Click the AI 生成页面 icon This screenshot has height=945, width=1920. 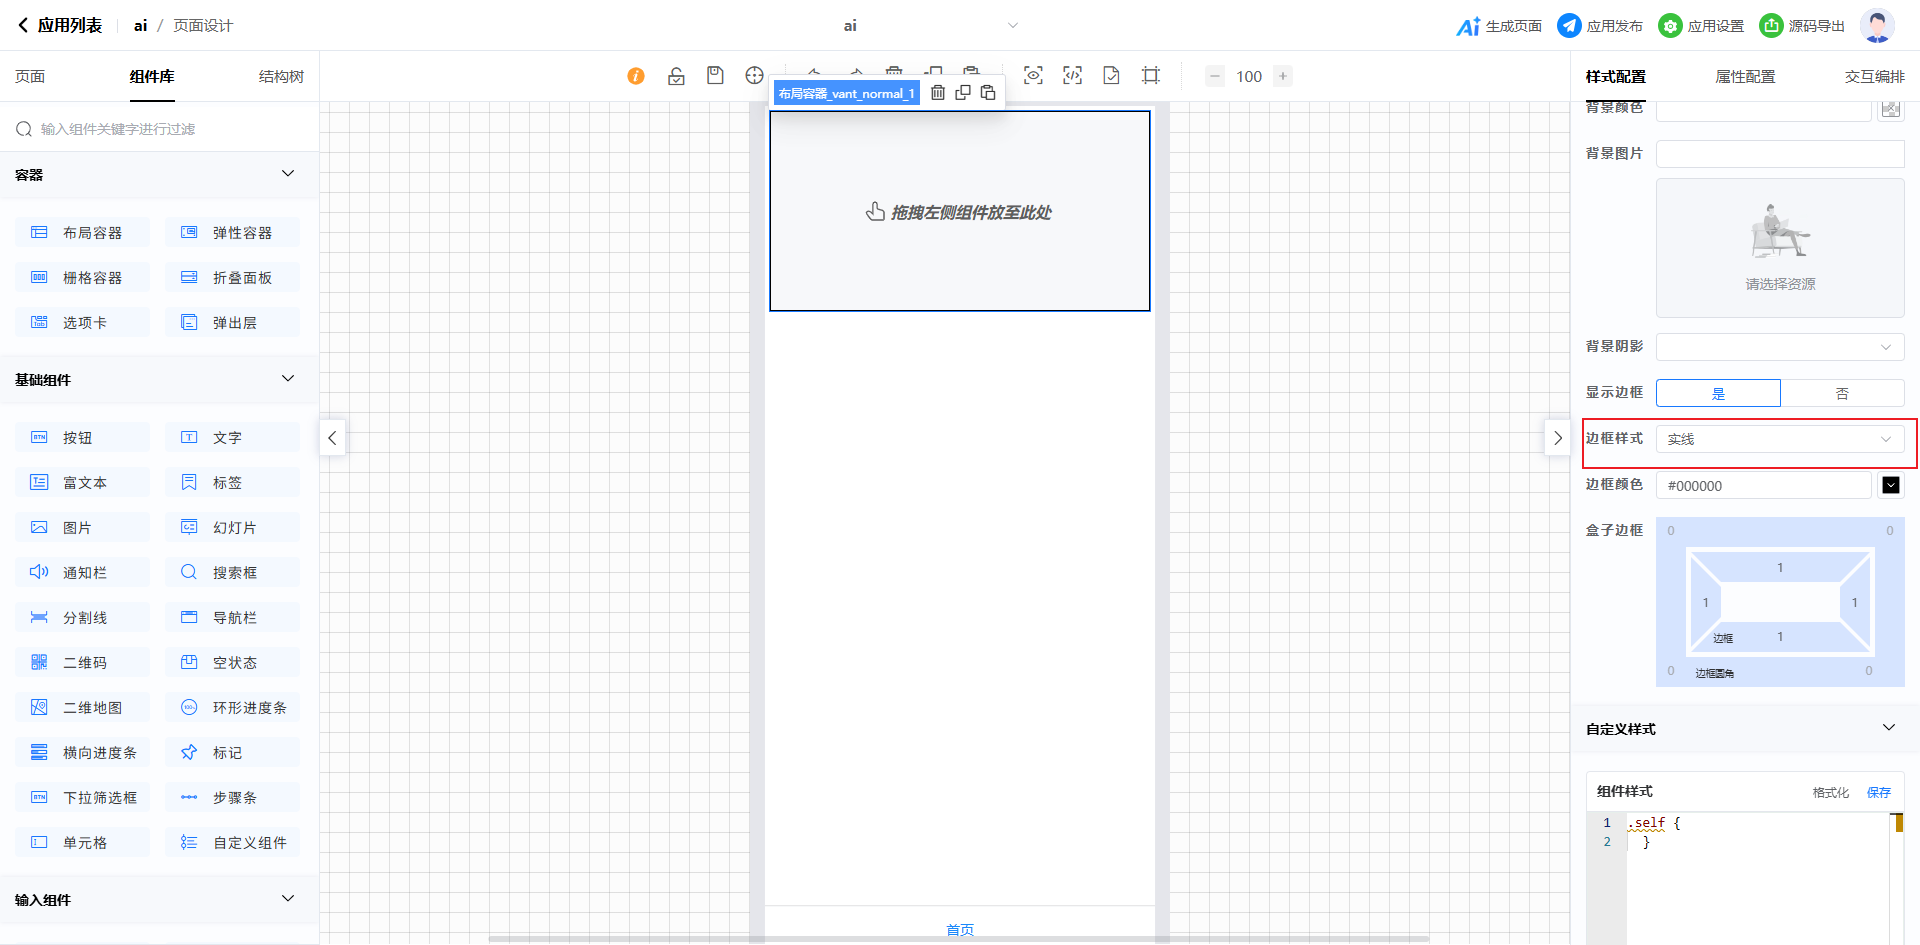click(1468, 26)
